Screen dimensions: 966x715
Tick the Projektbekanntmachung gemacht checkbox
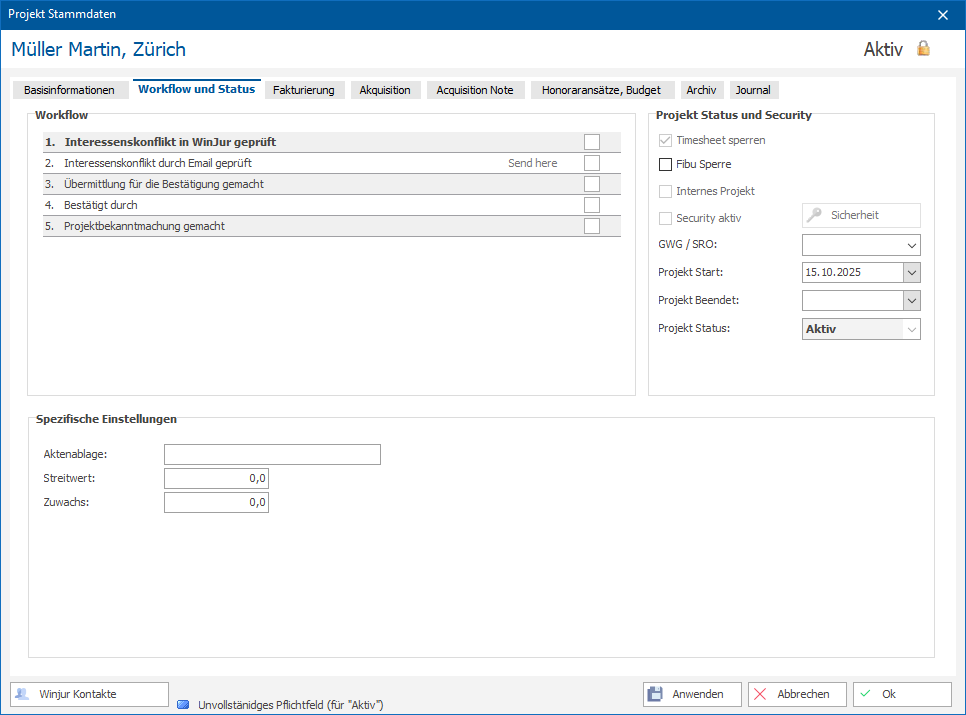(592, 226)
